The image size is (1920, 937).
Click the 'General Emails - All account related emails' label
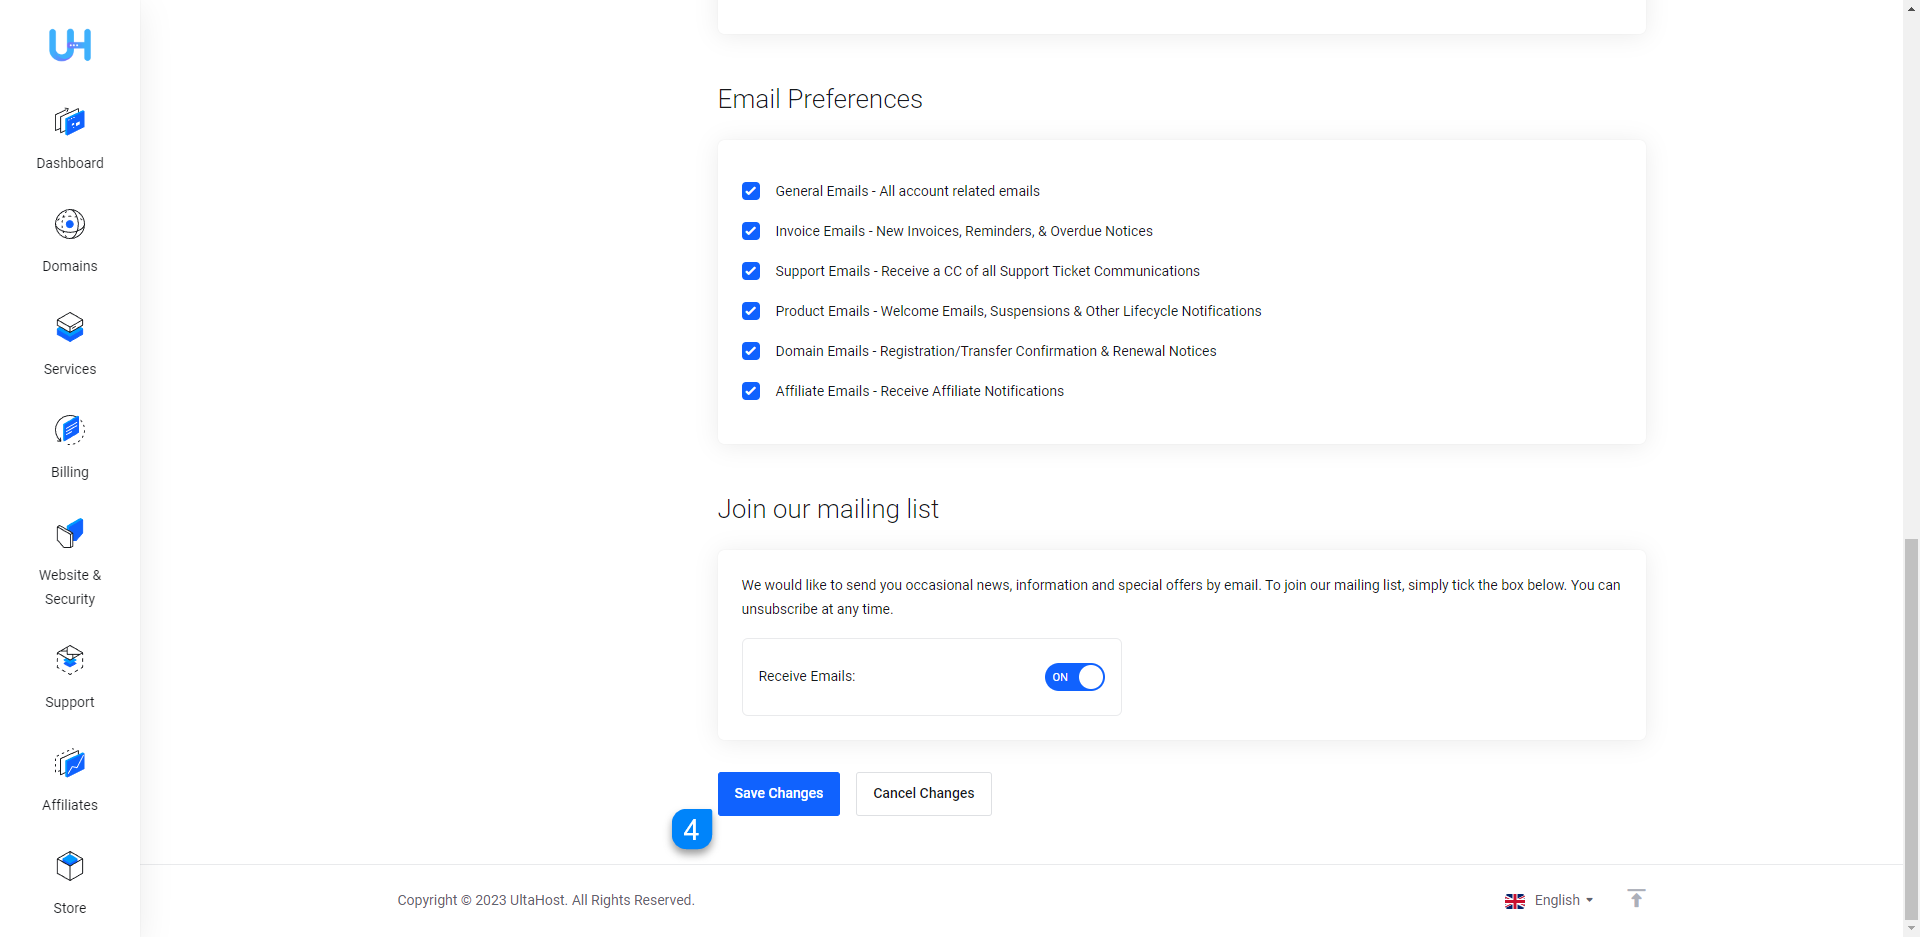(907, 191)
